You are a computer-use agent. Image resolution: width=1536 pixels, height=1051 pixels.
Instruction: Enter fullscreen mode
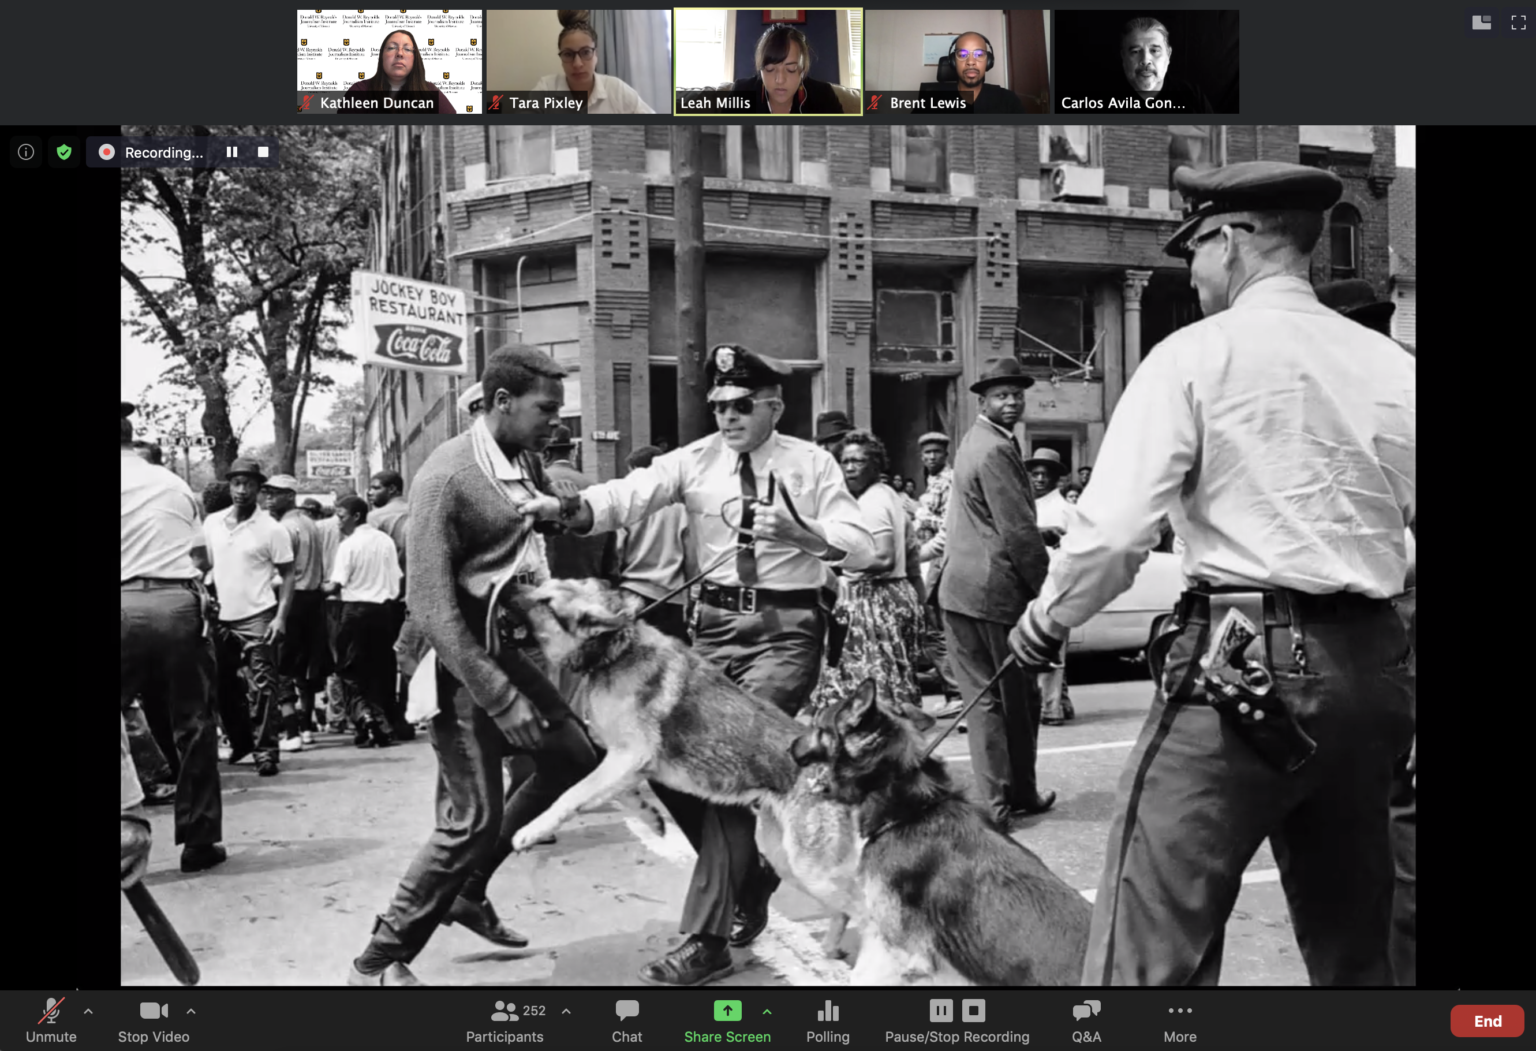coord(1518,21)
